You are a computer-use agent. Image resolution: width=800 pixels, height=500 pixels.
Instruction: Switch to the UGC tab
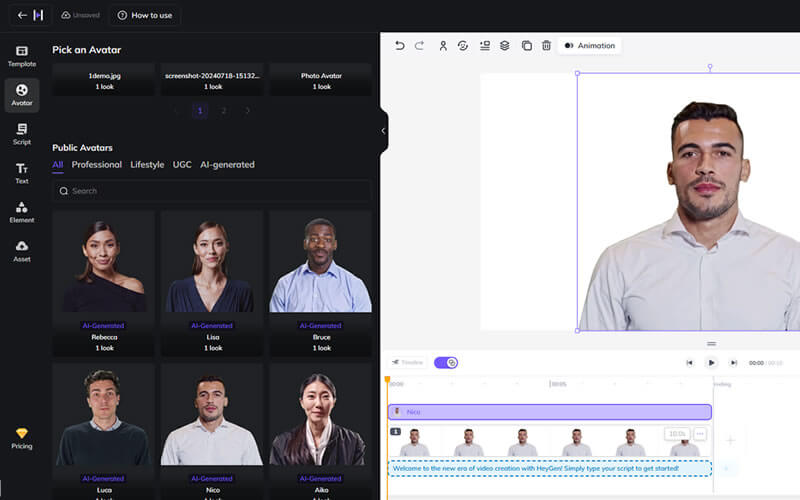[x=182, y=165]
